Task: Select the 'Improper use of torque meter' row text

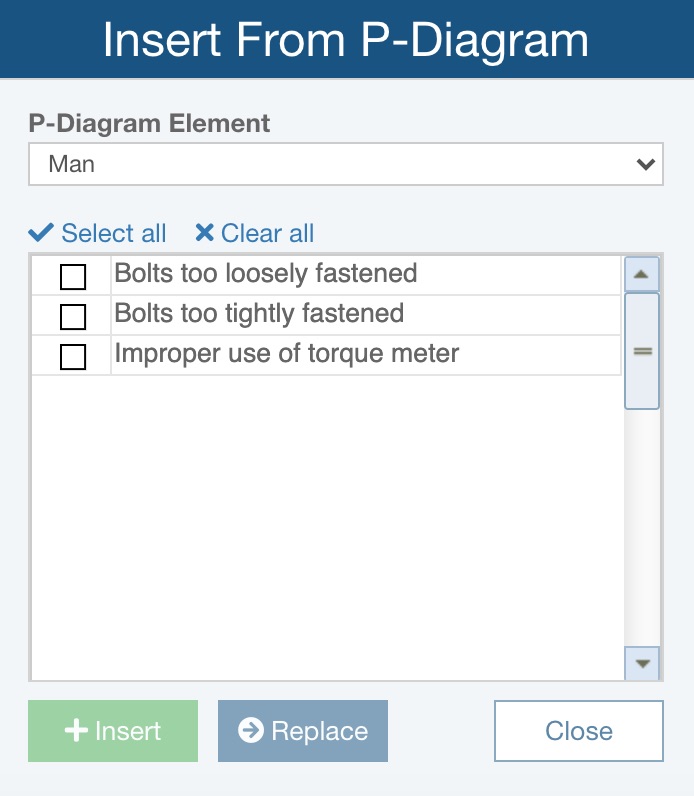Action: pos(287,354)
